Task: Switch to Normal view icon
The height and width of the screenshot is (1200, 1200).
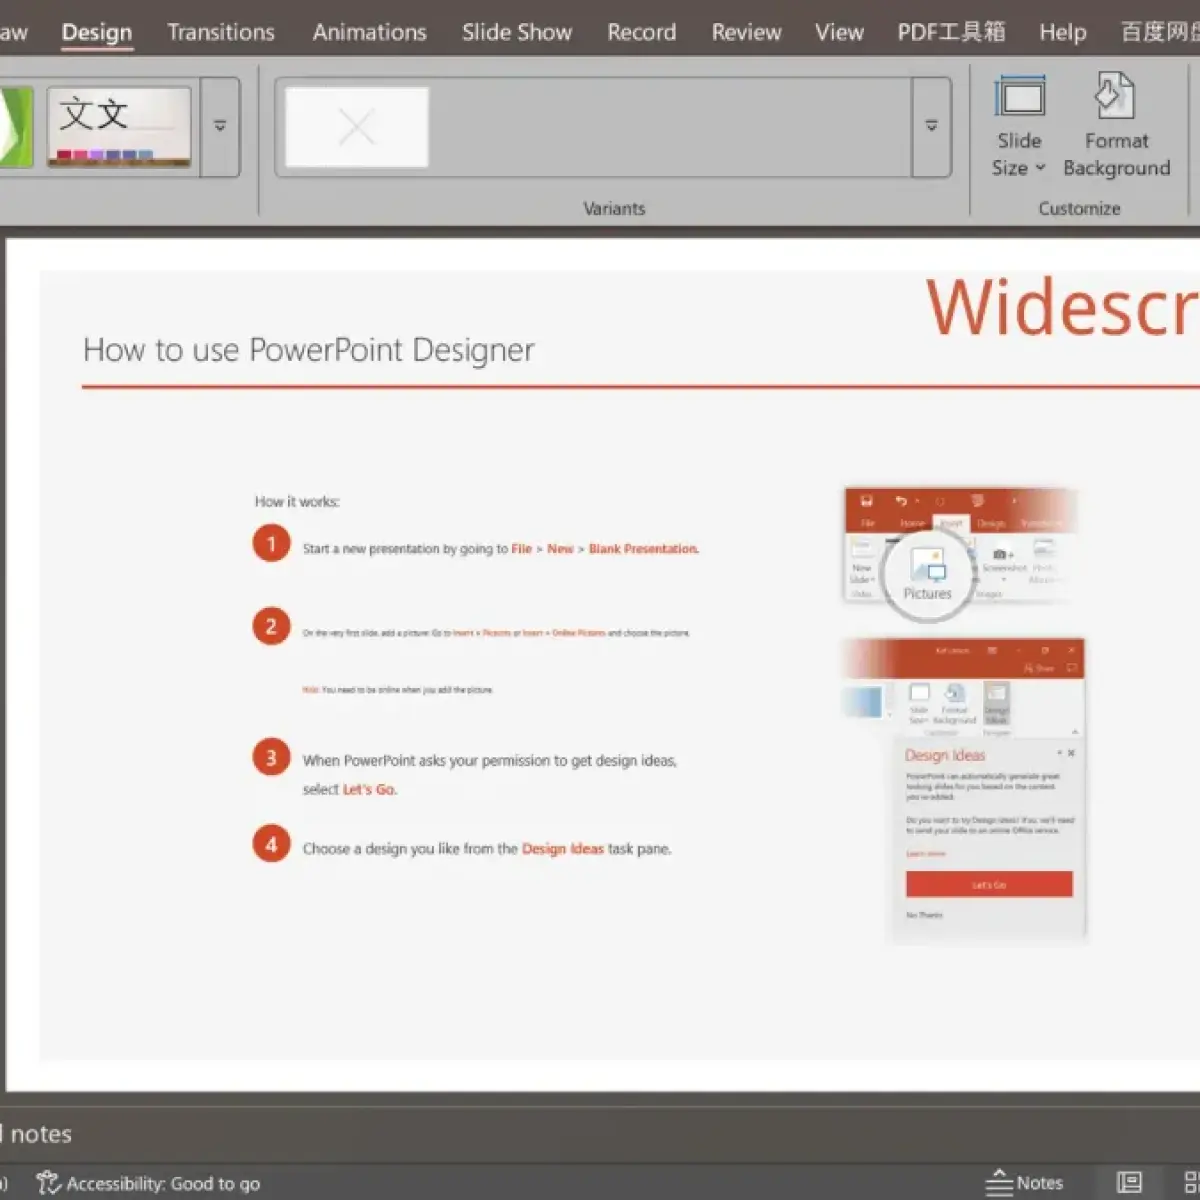Action: tap(1129, 1183)
